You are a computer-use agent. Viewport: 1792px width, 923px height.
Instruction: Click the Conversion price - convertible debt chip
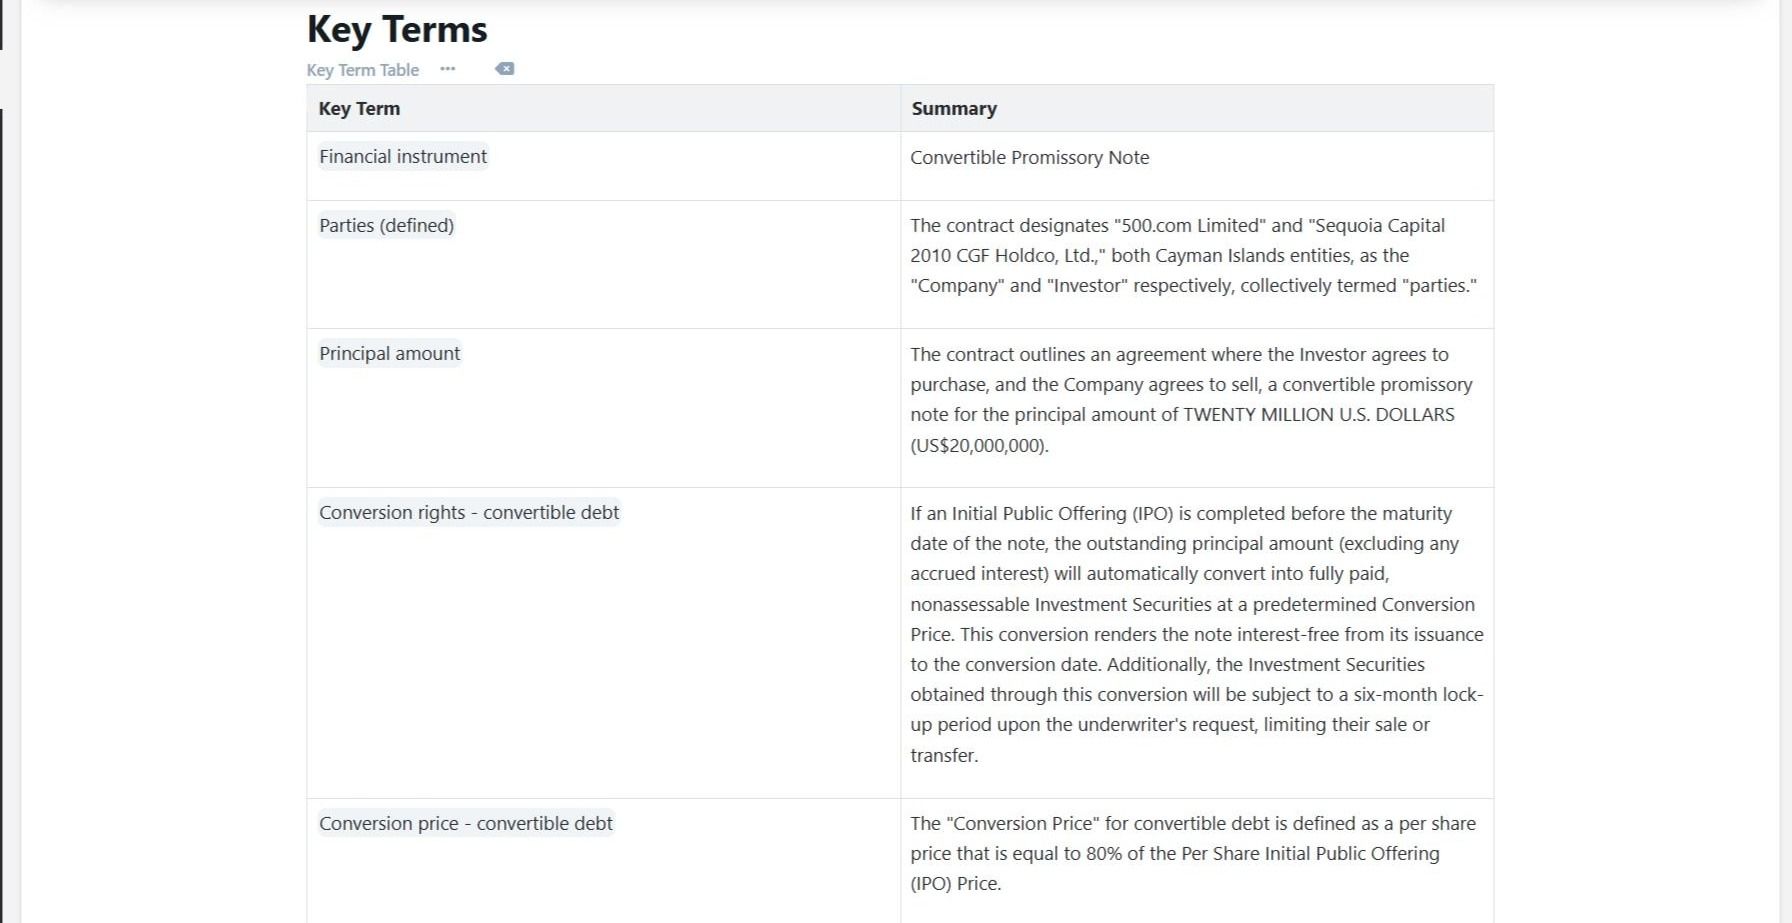click(466, 823)
